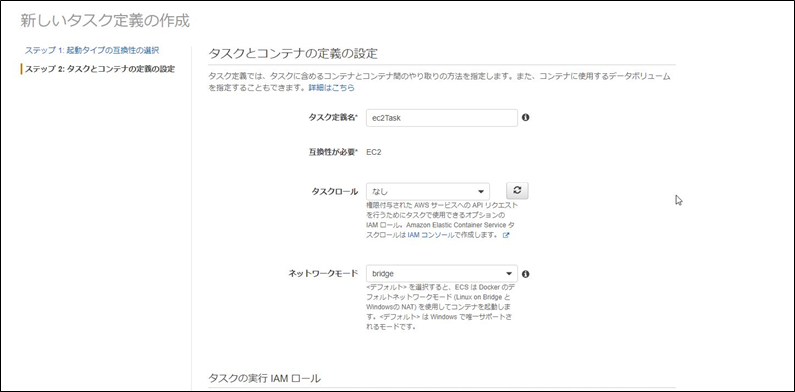This screenshot has height=392, width=795.
Task: Click the 互換性が必要 label
Action: tap(333, 152)
